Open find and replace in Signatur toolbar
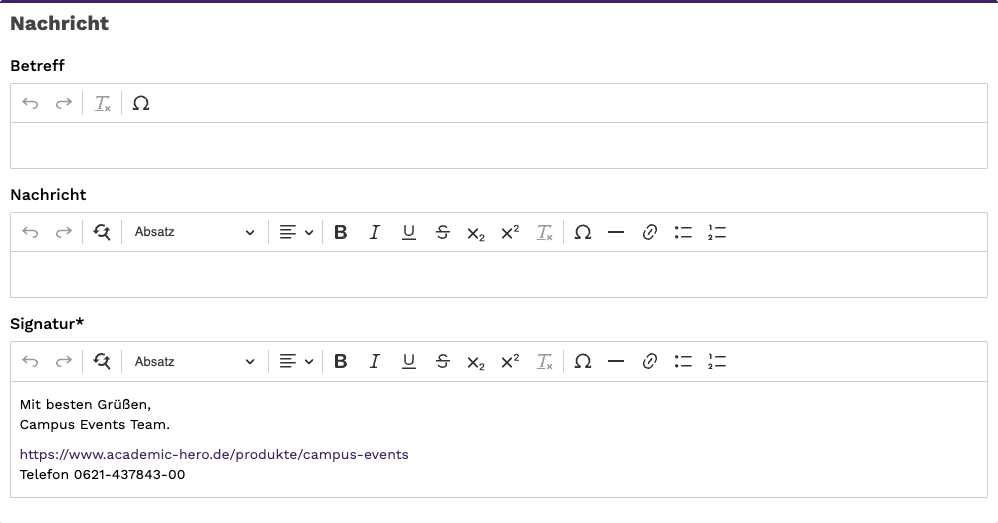Viewport: 998px width, 523px height. (102, 361)
